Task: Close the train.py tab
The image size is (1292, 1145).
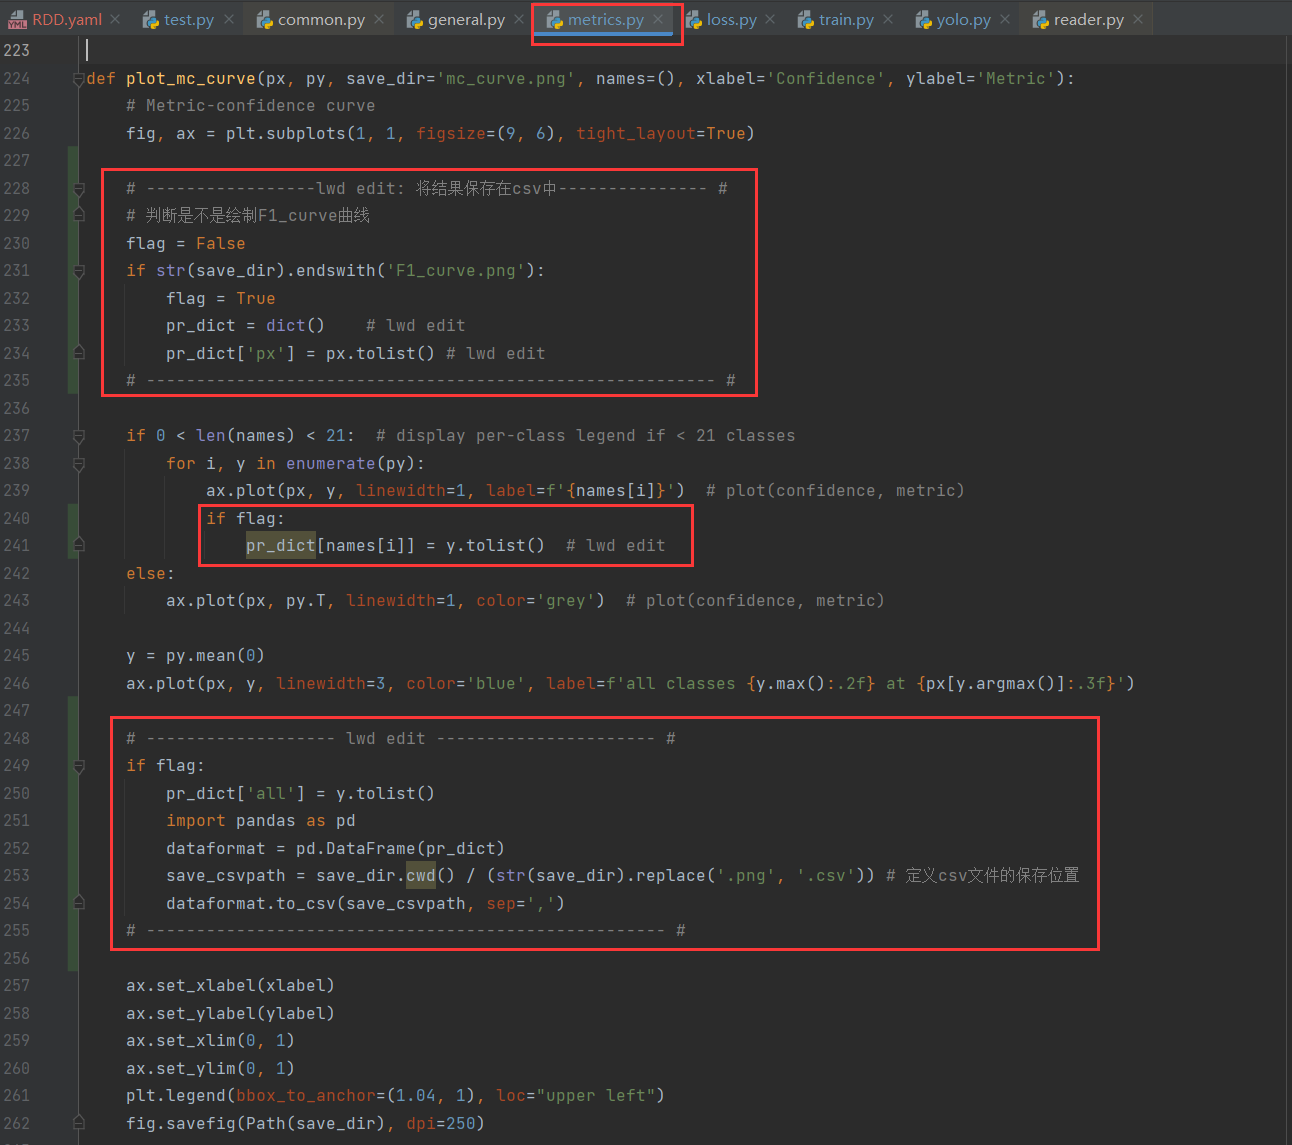Action: click(888, 20)
